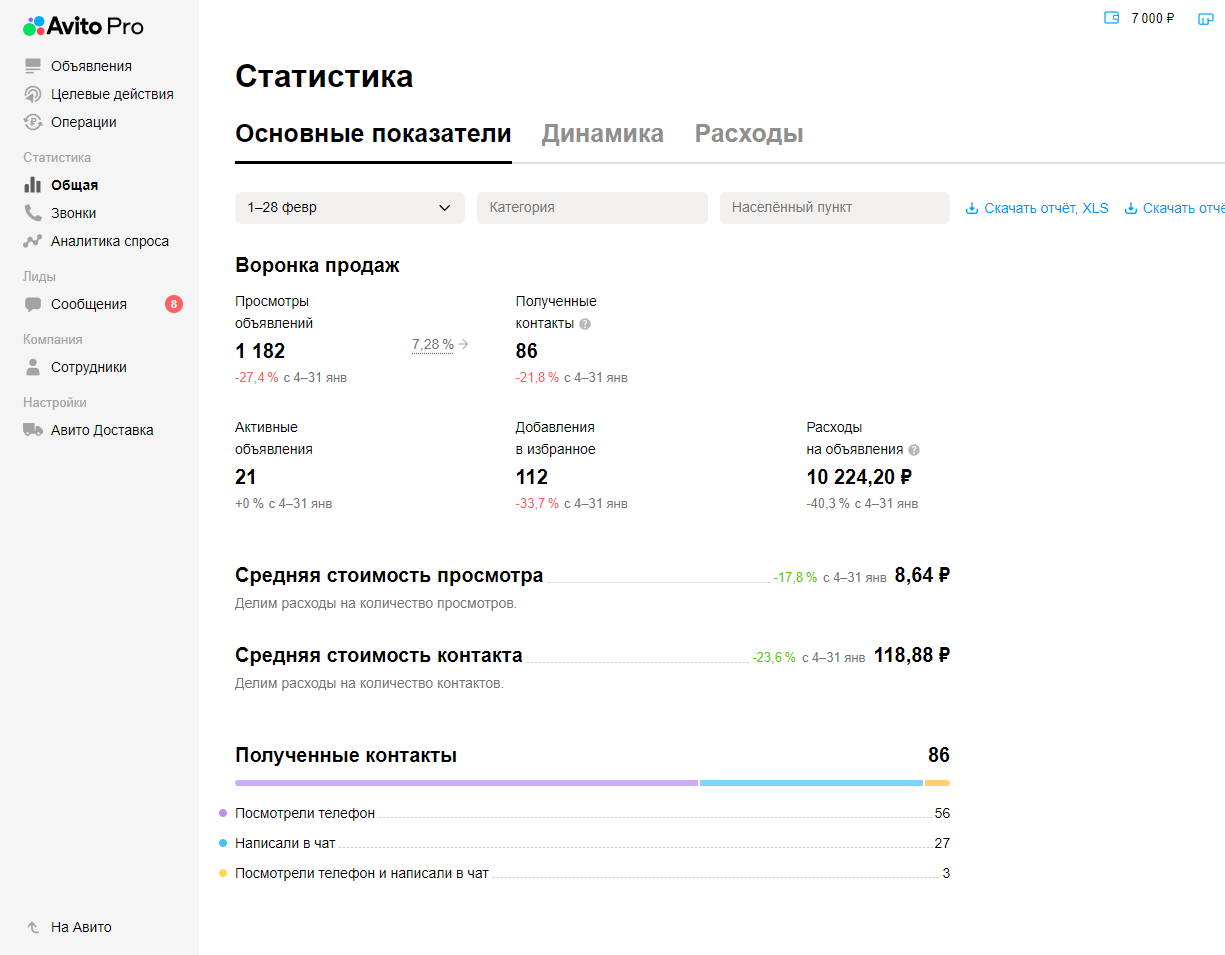1225x955 pixels.
Task: Open Сообщения with 8 unread badge
Action: pyautogui.click(x=89, y=304)
